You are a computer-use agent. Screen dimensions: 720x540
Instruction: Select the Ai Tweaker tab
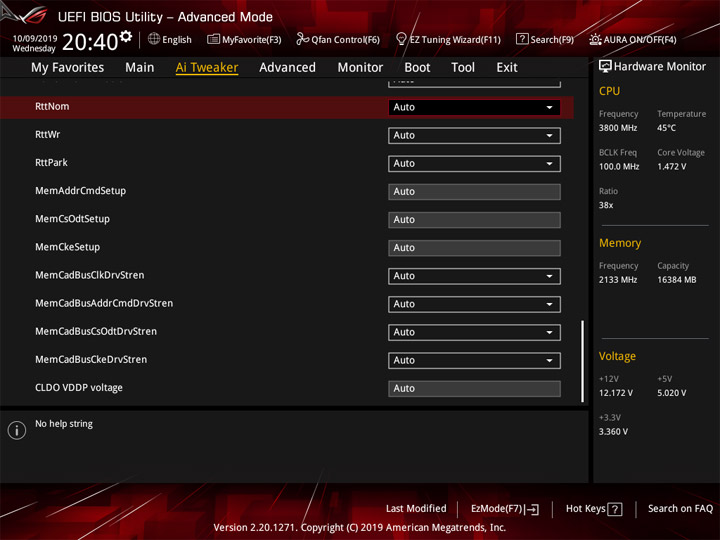coord(207,68)
